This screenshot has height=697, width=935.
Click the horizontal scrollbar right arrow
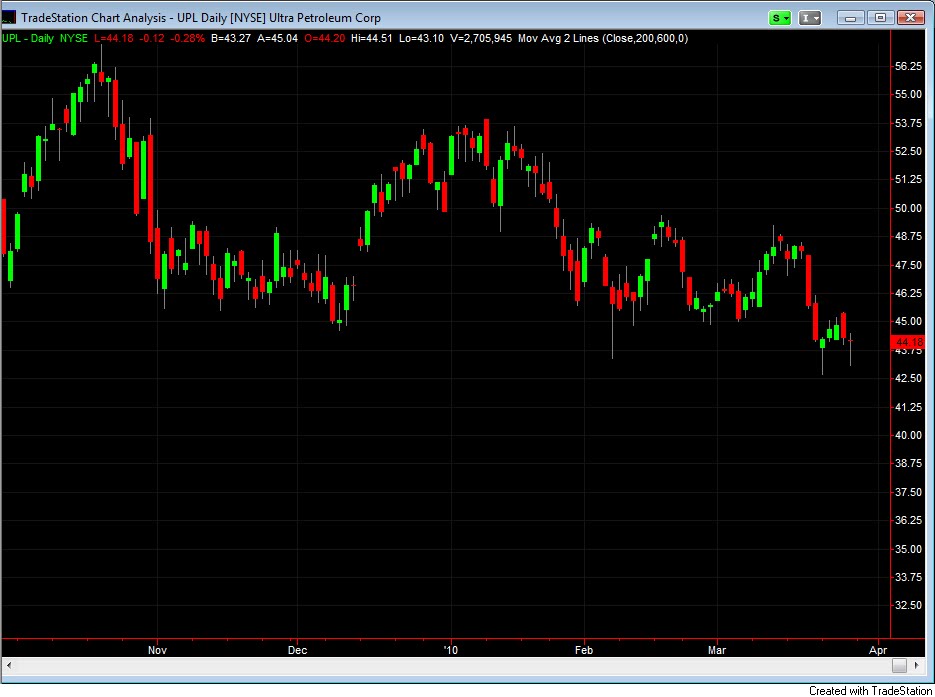point(917,665)
